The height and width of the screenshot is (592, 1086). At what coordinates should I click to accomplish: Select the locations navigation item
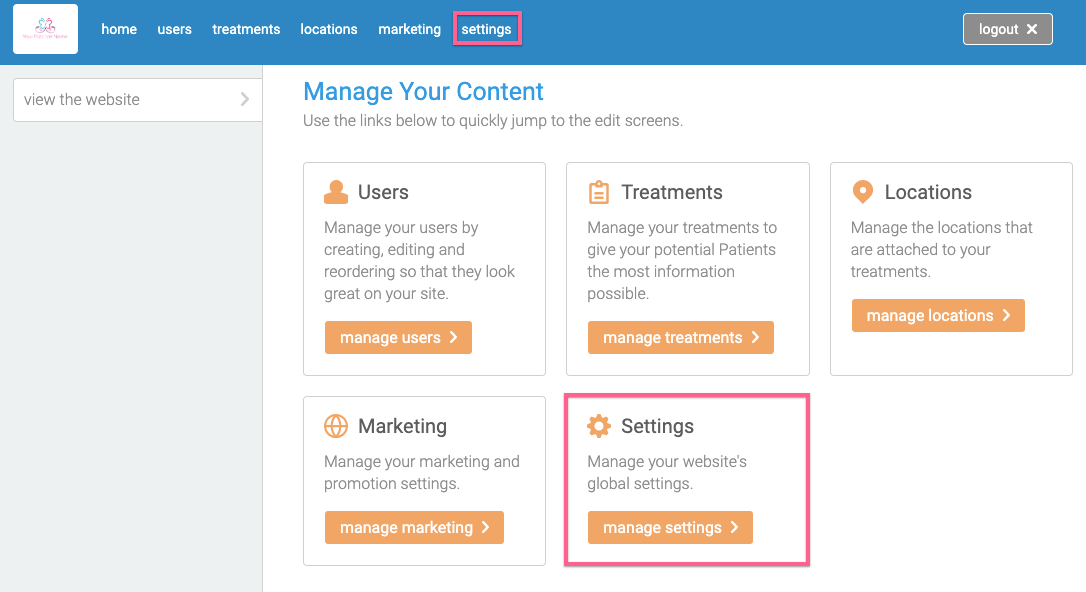tap(329, 29)
